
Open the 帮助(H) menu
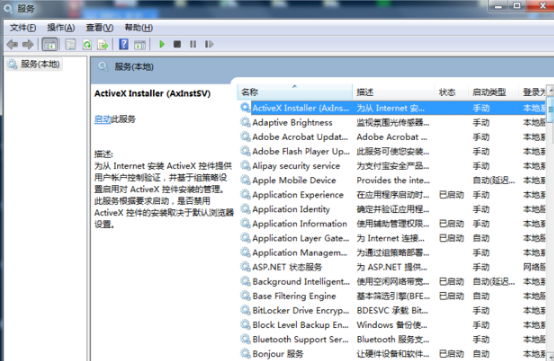[x=138, y=28]
